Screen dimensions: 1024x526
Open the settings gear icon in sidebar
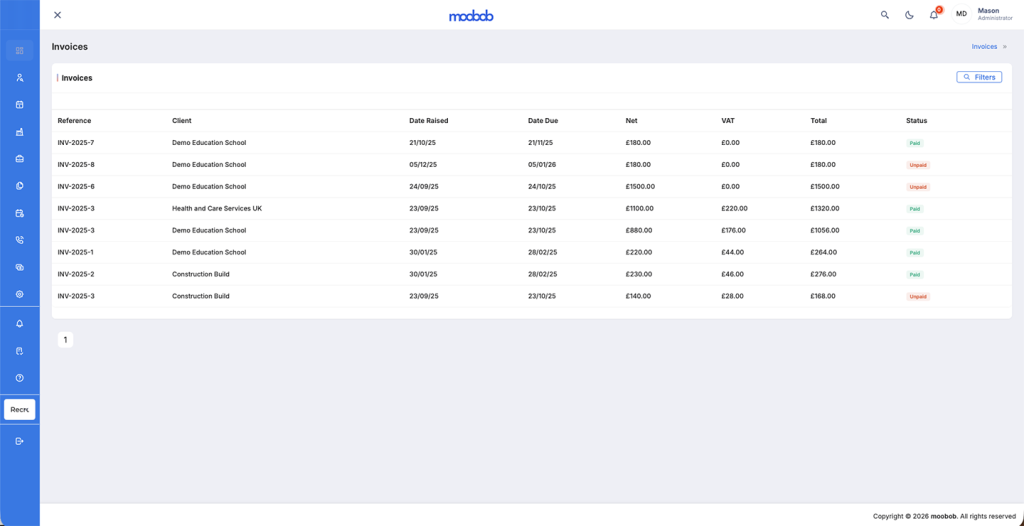[19, 294]
